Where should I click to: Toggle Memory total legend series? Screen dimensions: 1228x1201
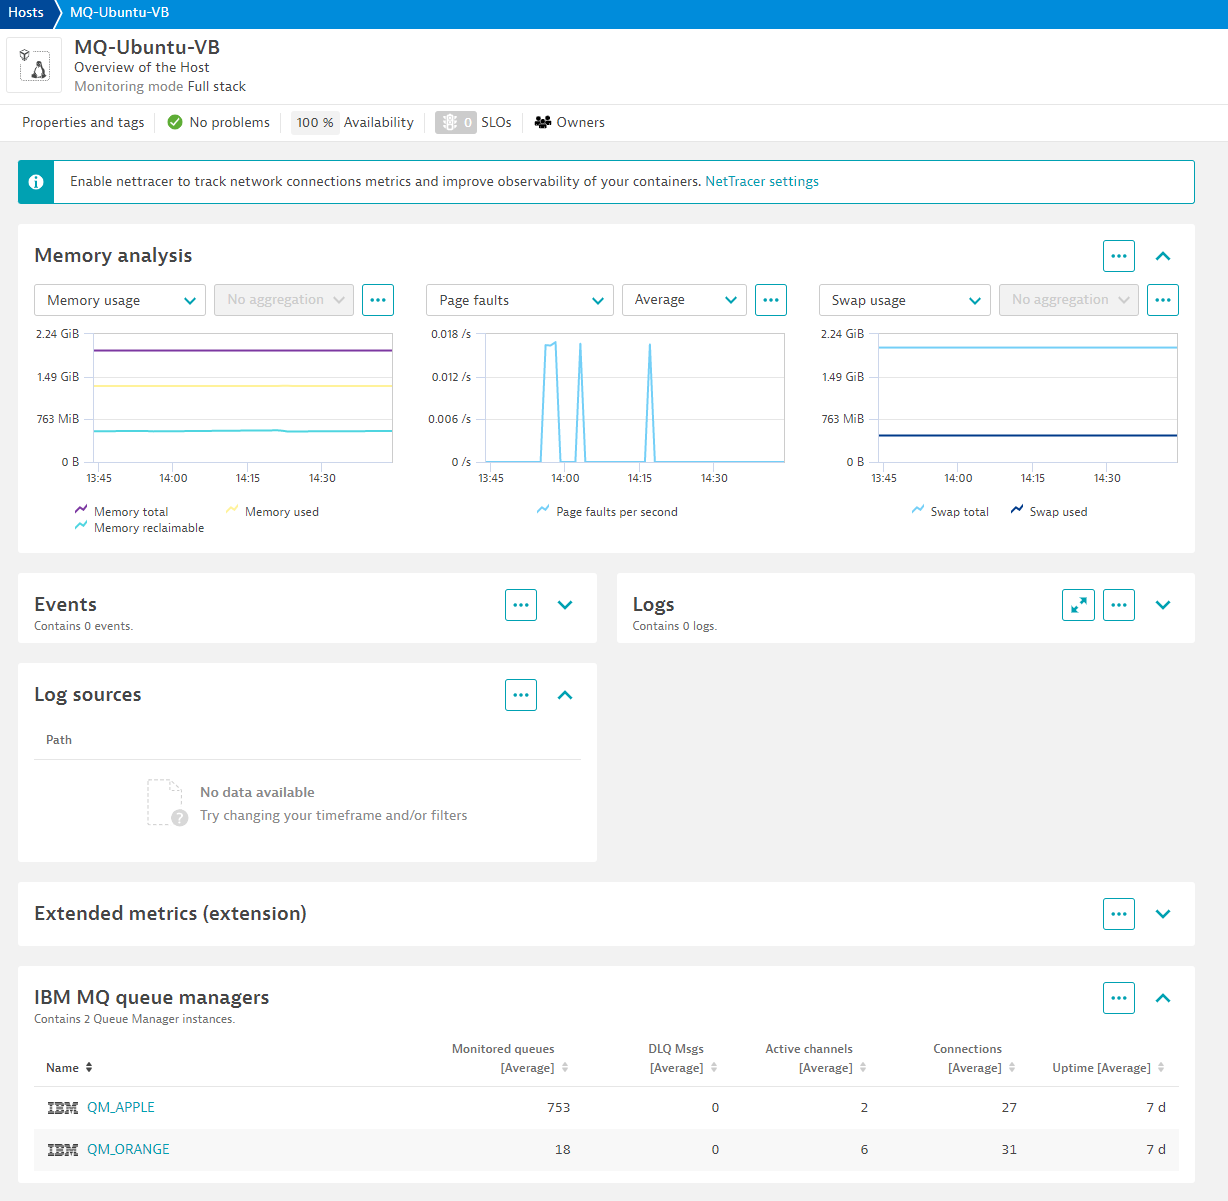(130, 512)
